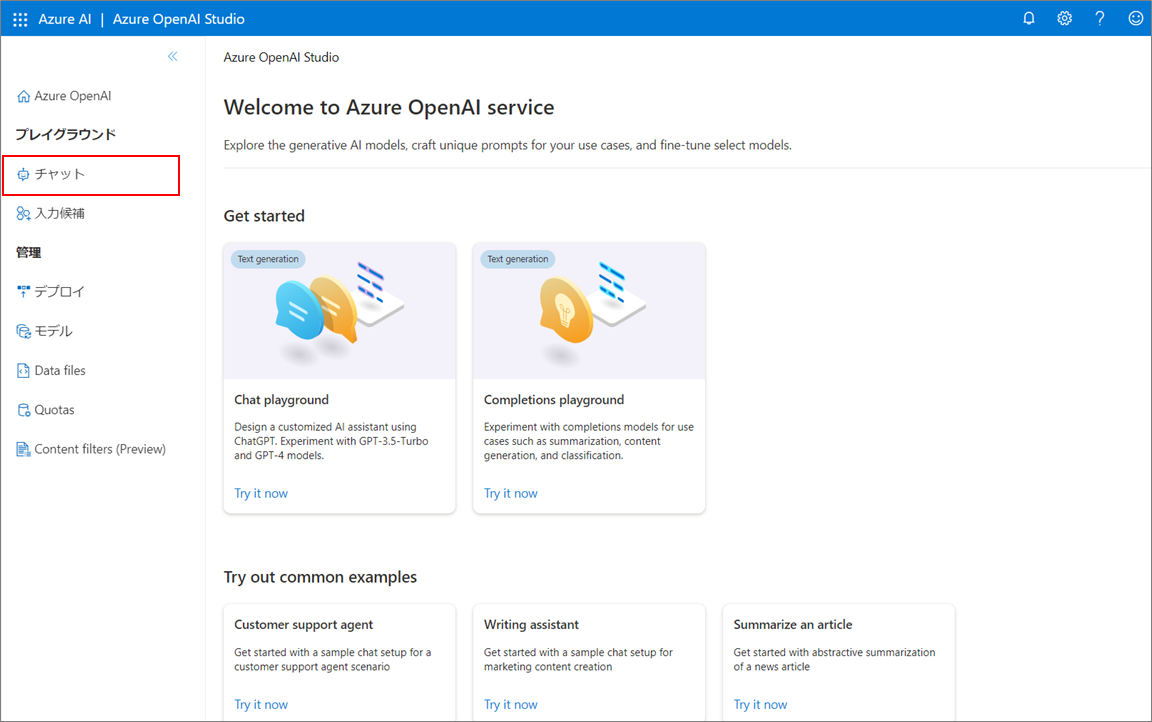The height and width of the screenshot is (722, 1152).
Task: Open the settings gear icon
Action: [1064, 19]
